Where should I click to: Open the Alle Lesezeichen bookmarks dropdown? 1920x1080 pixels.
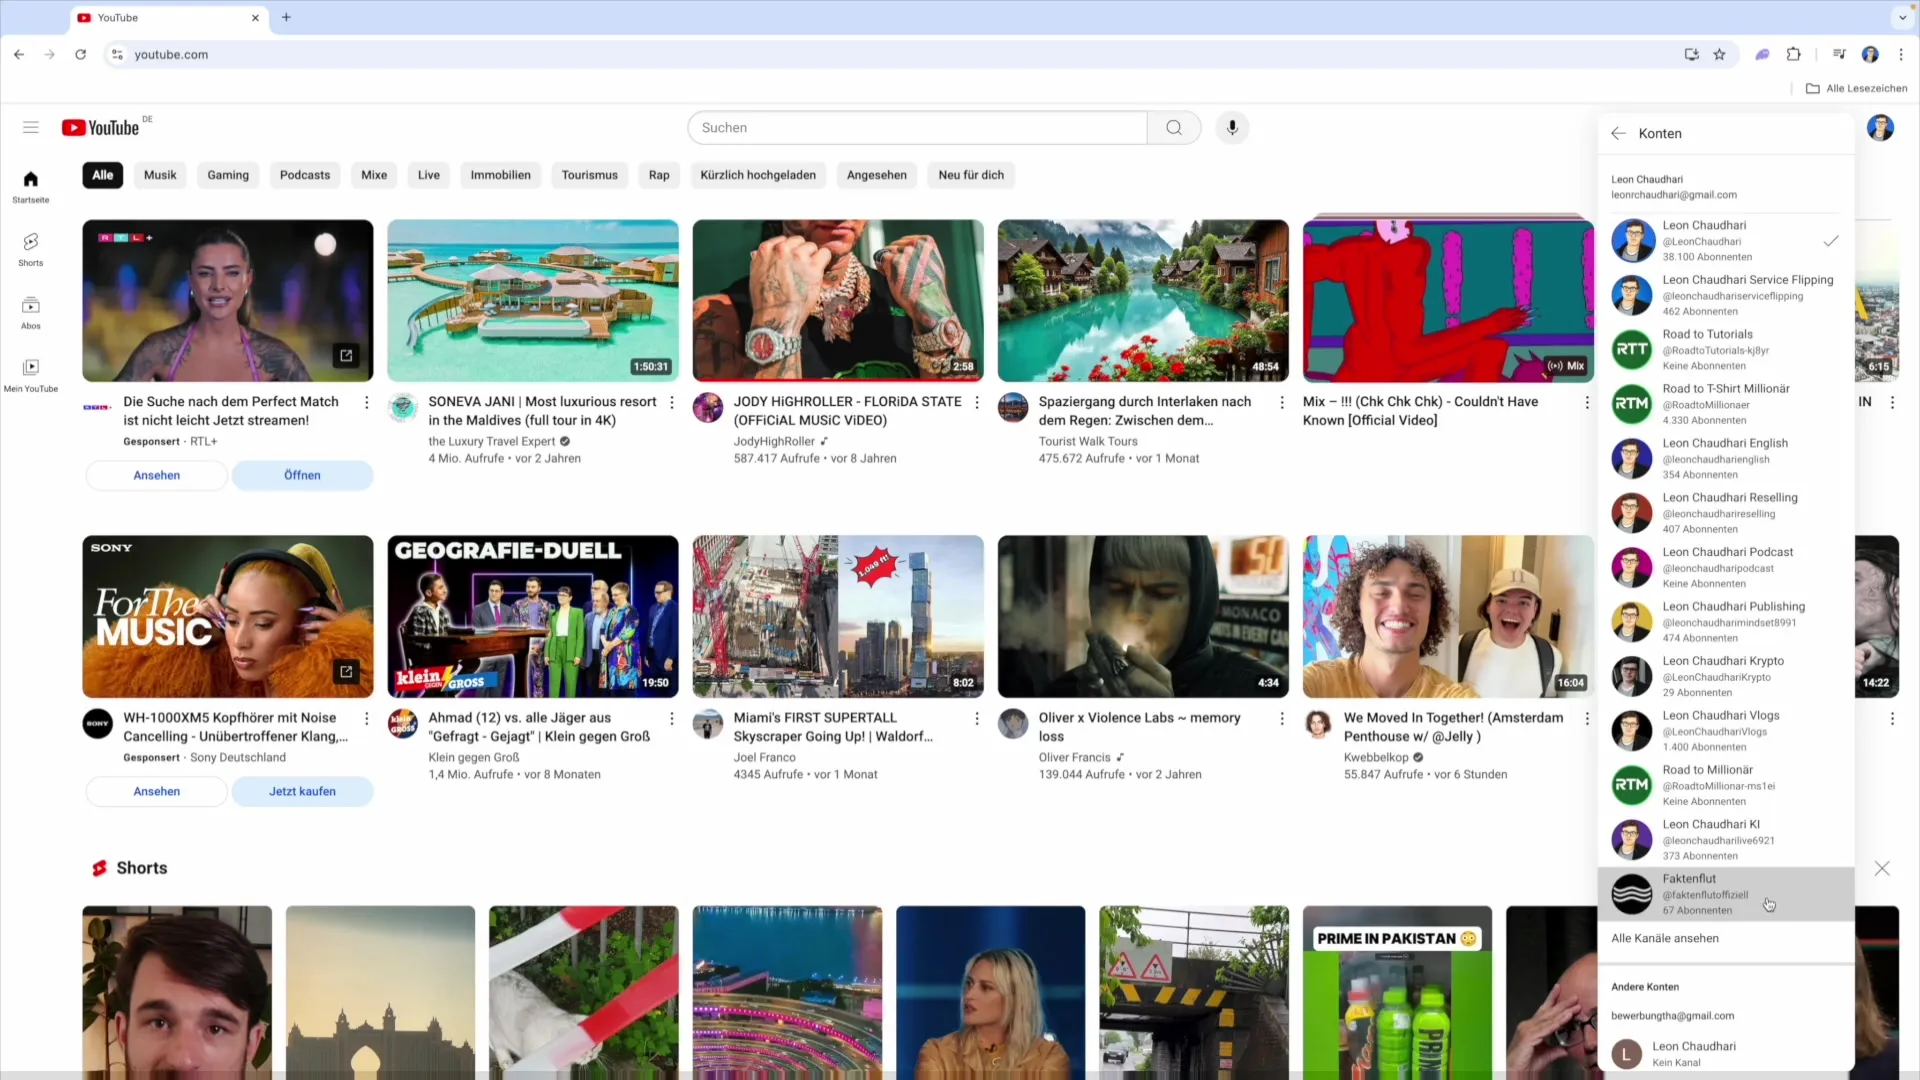(1857, 88)
